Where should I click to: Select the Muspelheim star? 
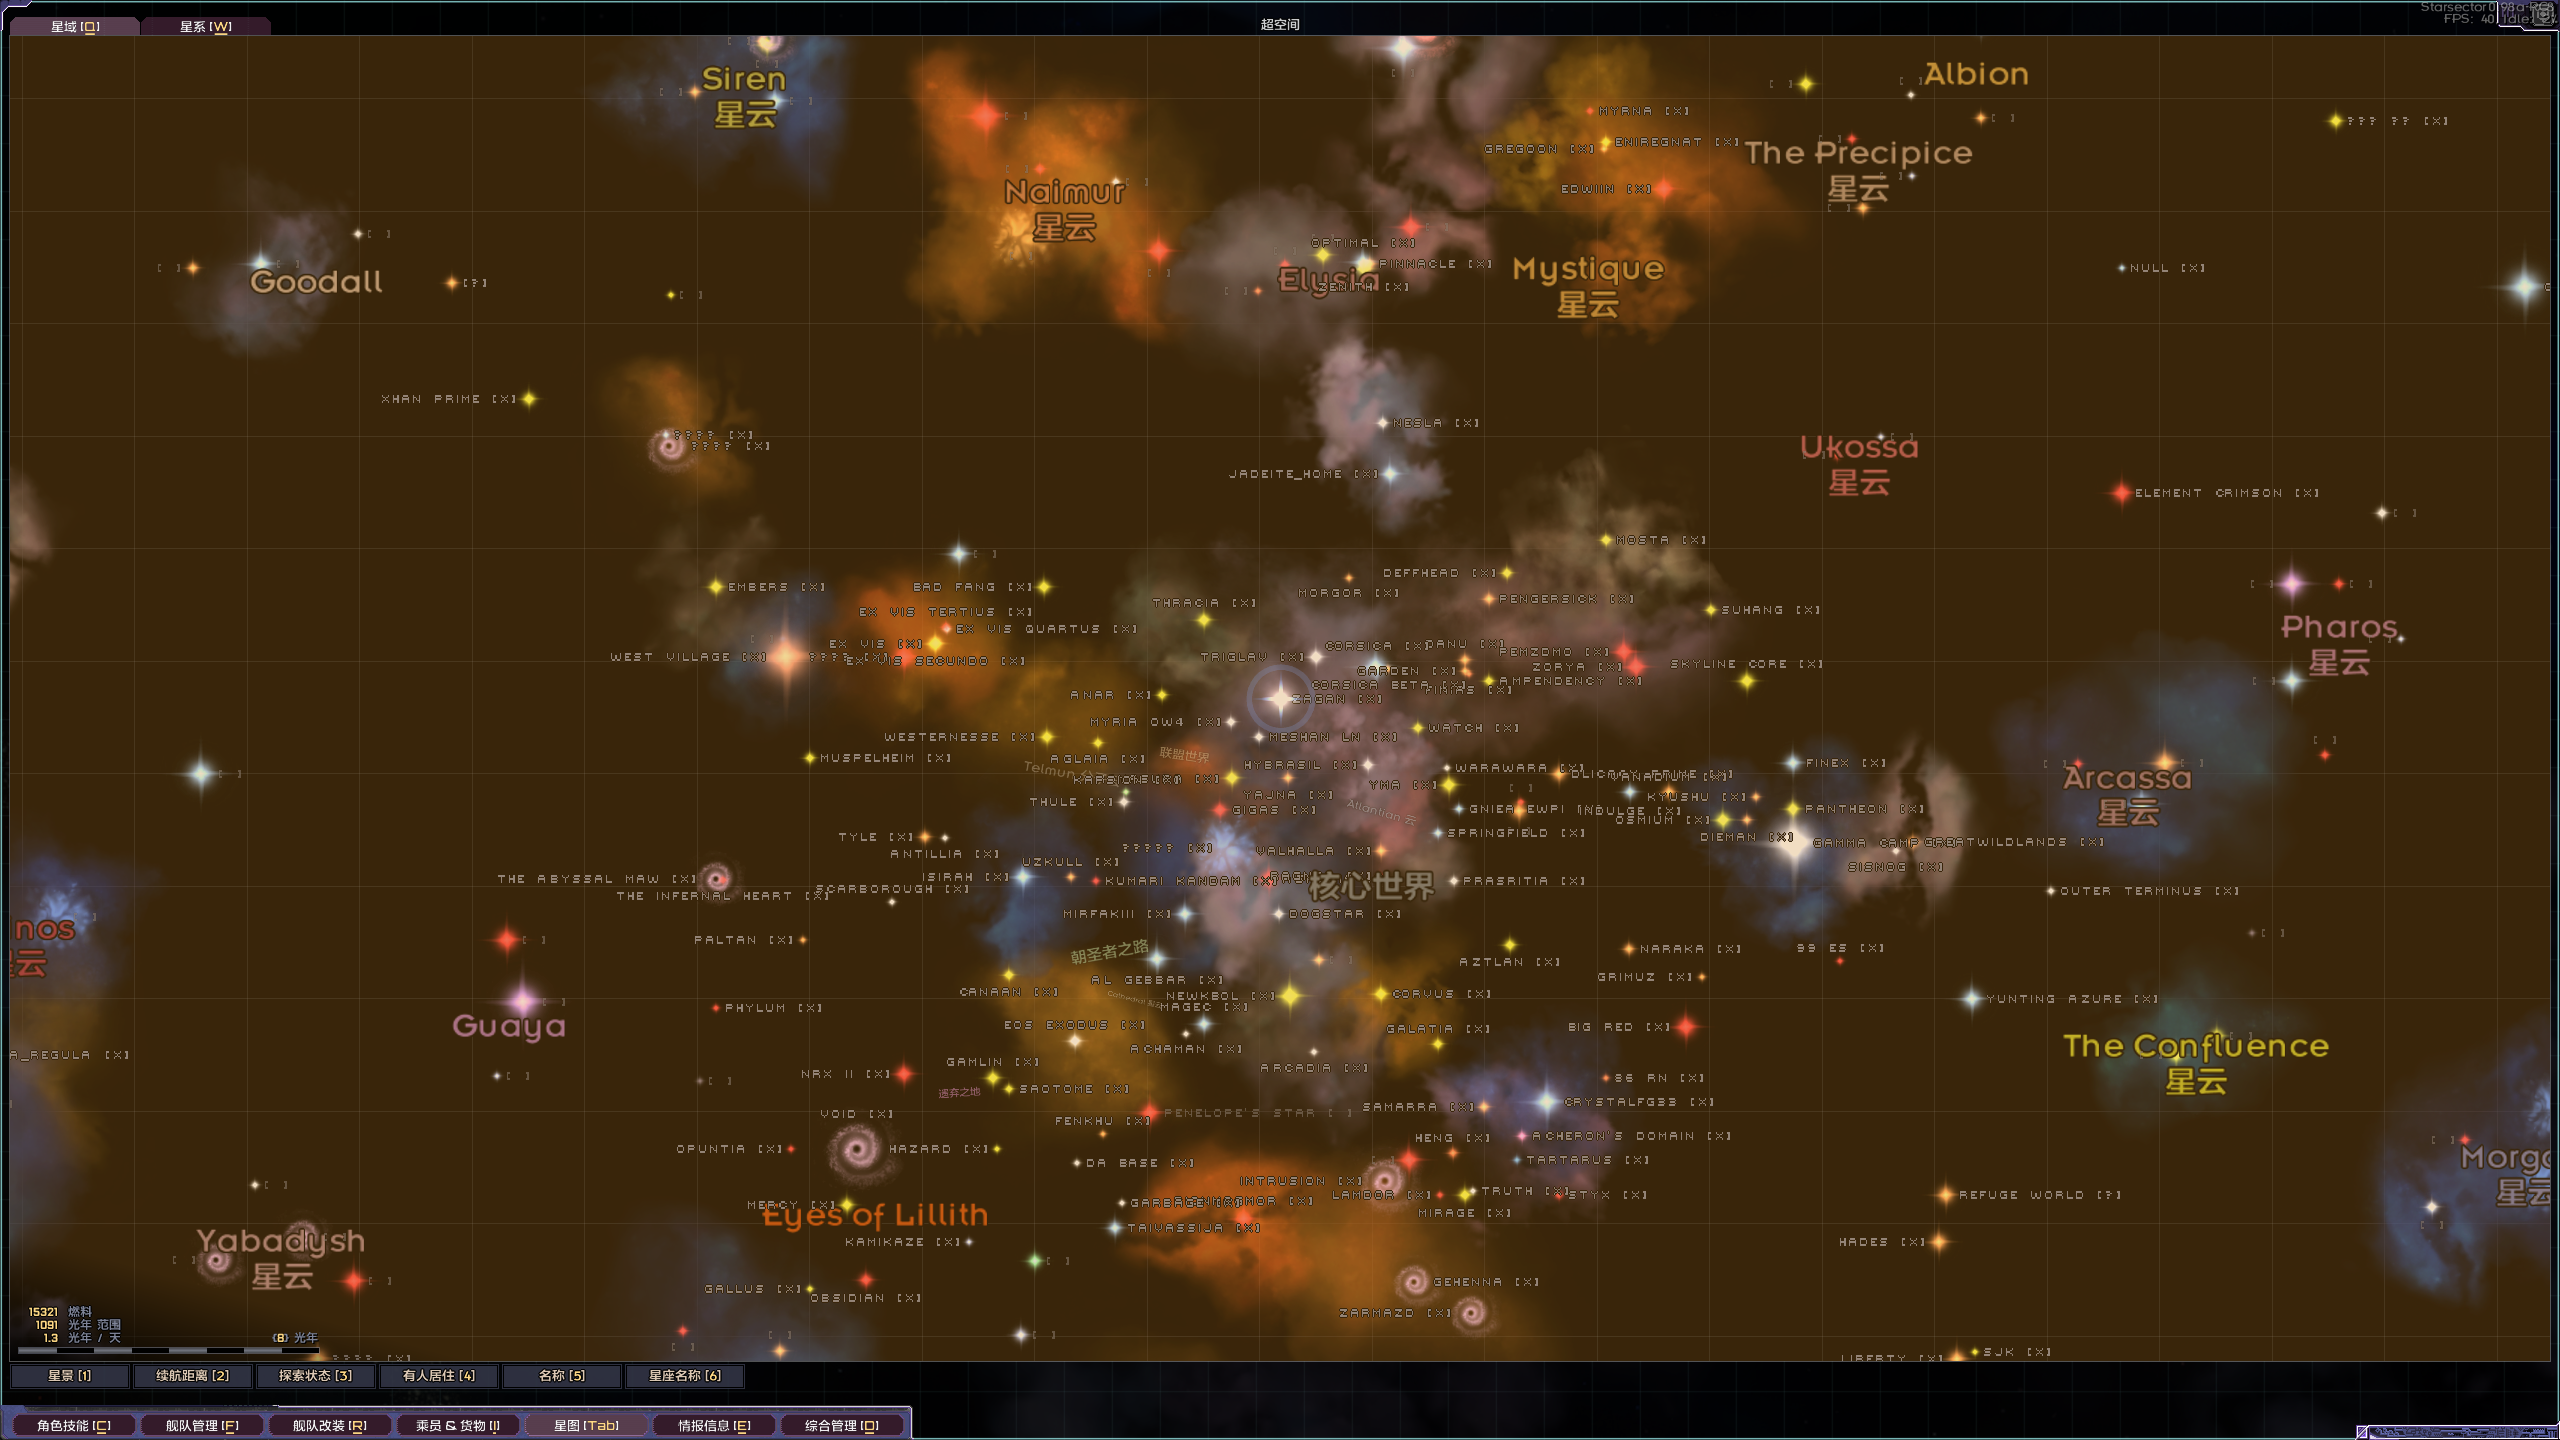(810, 758)
